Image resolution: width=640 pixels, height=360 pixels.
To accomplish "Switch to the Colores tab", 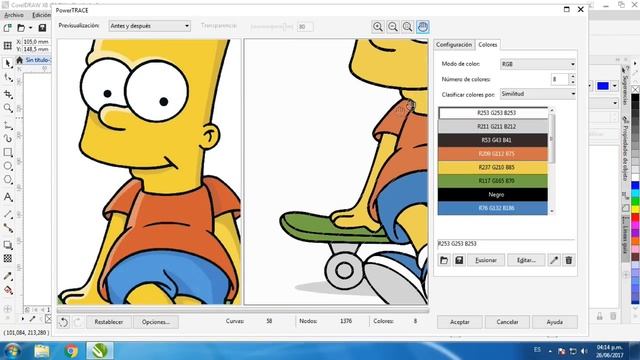I will tap(488, 44).
